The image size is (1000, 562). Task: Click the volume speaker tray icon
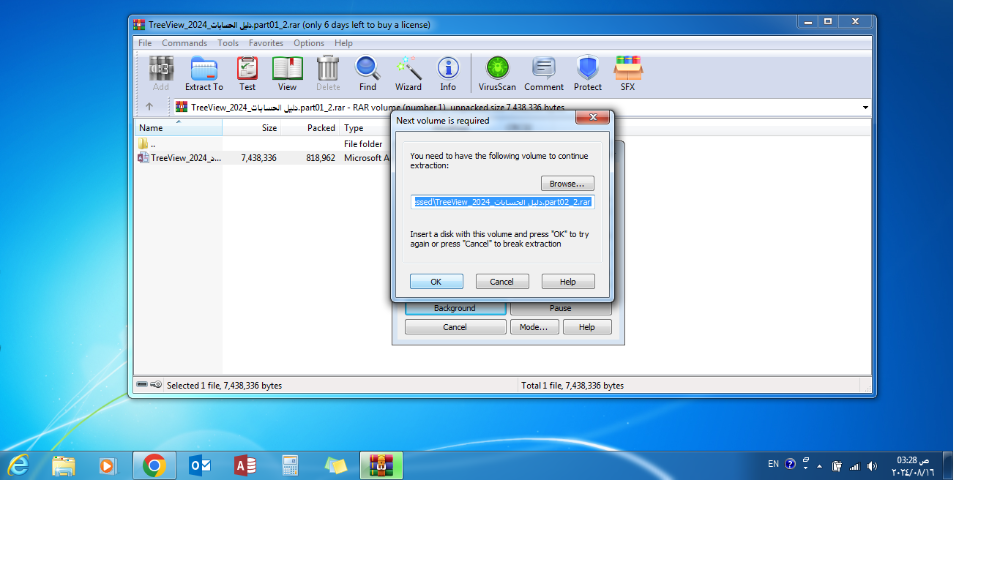[872, 466]
